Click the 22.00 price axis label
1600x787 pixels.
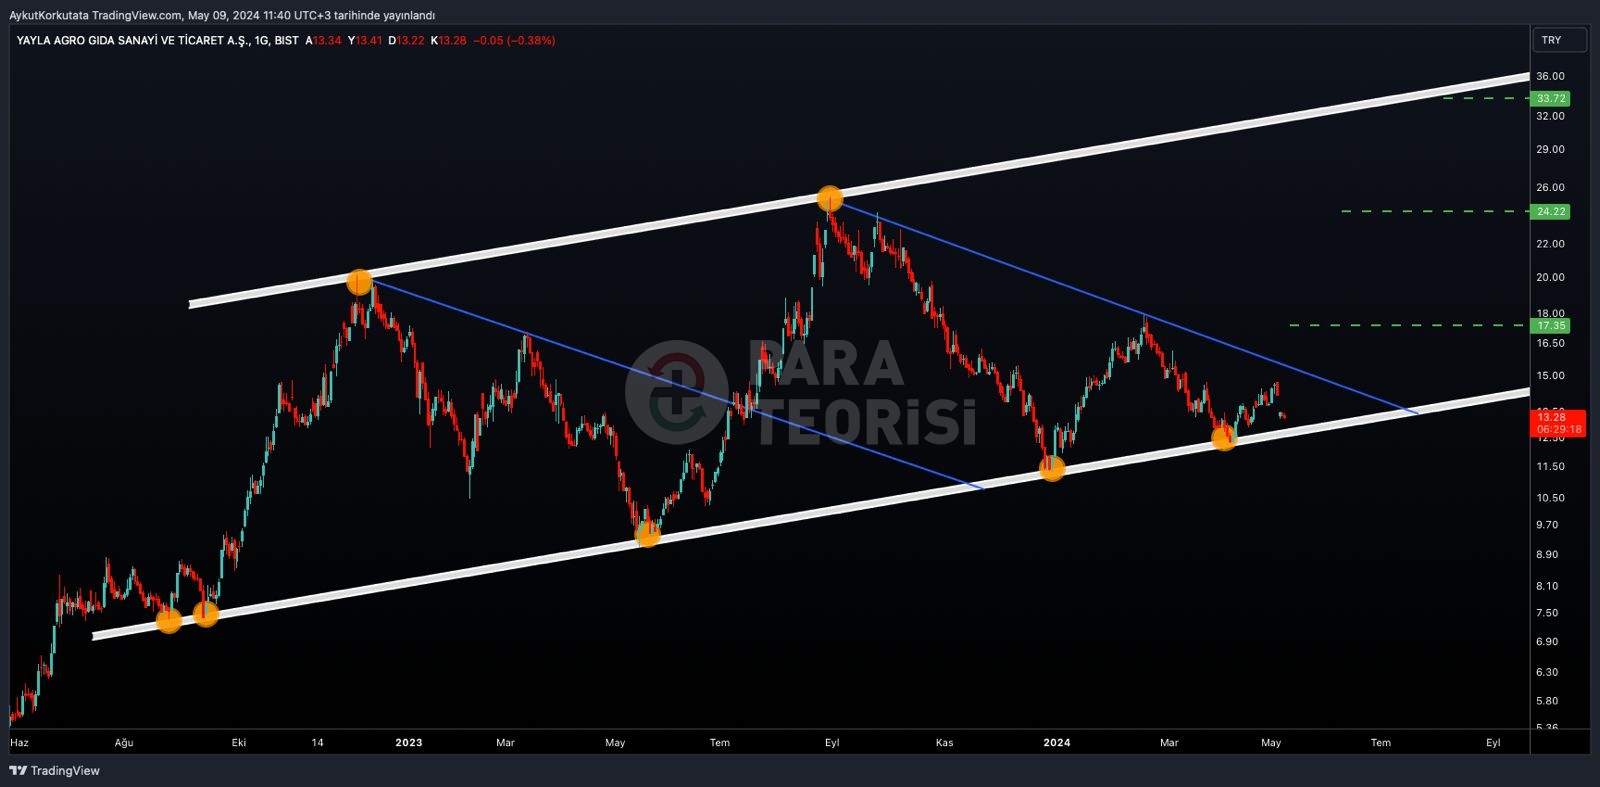pyautogui.click(x=1550, y=244)
